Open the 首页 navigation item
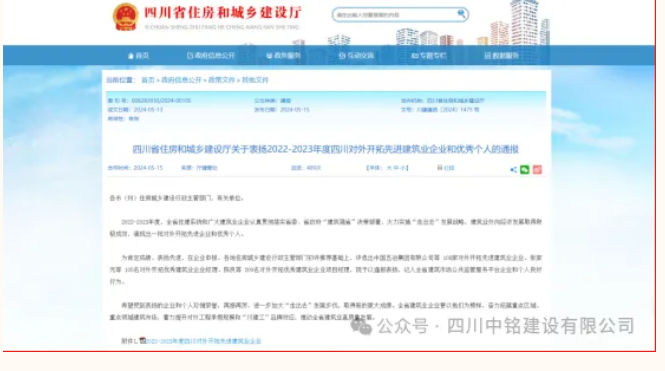 click(139, 56)
